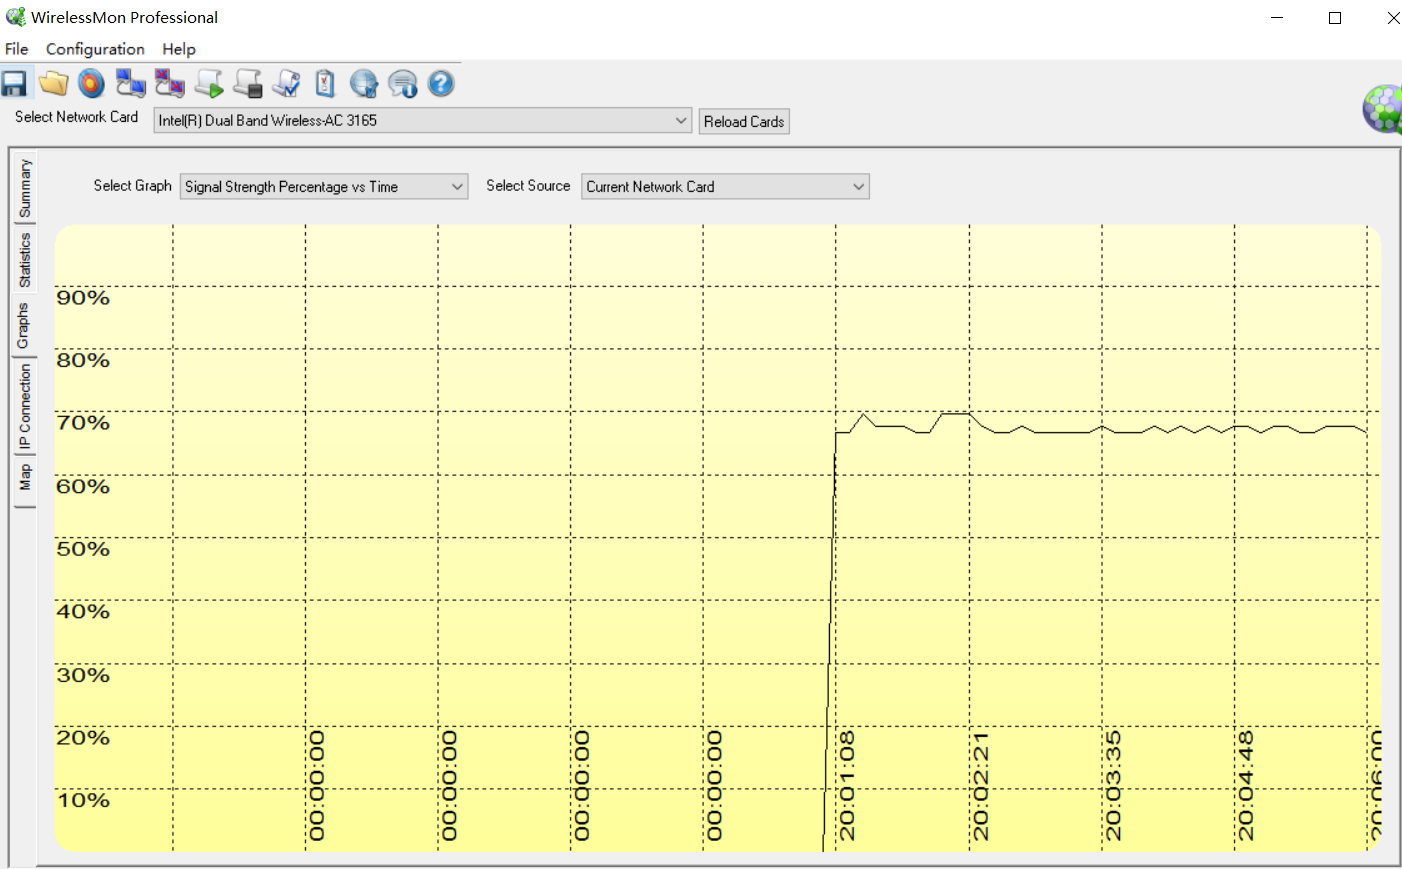This screenshot has width=1402, height=869.
Task: Select the Graphs tab
Action: [22, 326]
